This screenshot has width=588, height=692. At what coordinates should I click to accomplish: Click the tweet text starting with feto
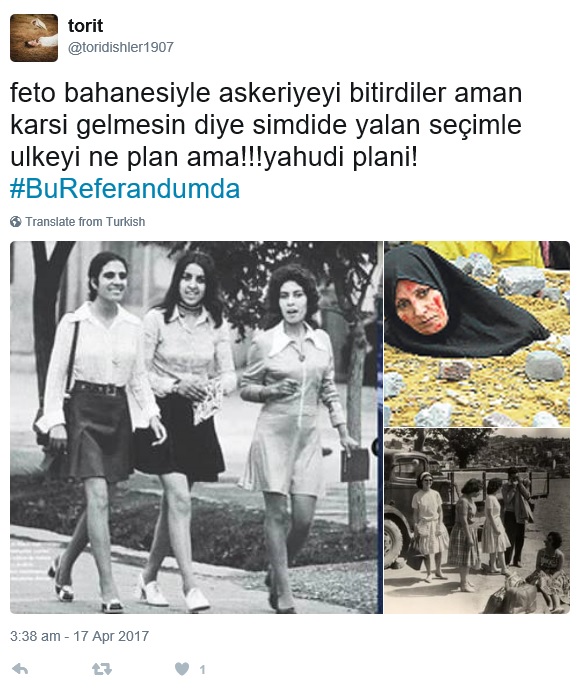pyautogui.click(x=266, y=125)
